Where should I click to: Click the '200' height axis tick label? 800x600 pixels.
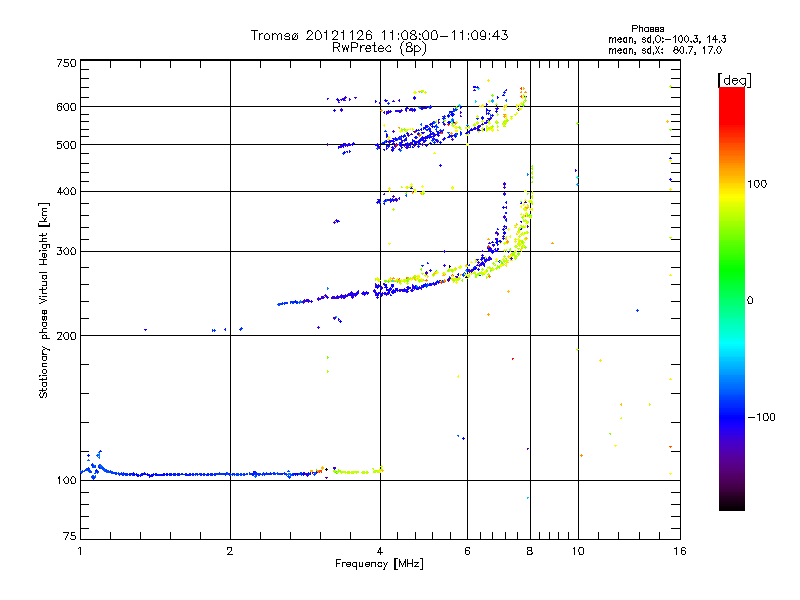point(66,336)
